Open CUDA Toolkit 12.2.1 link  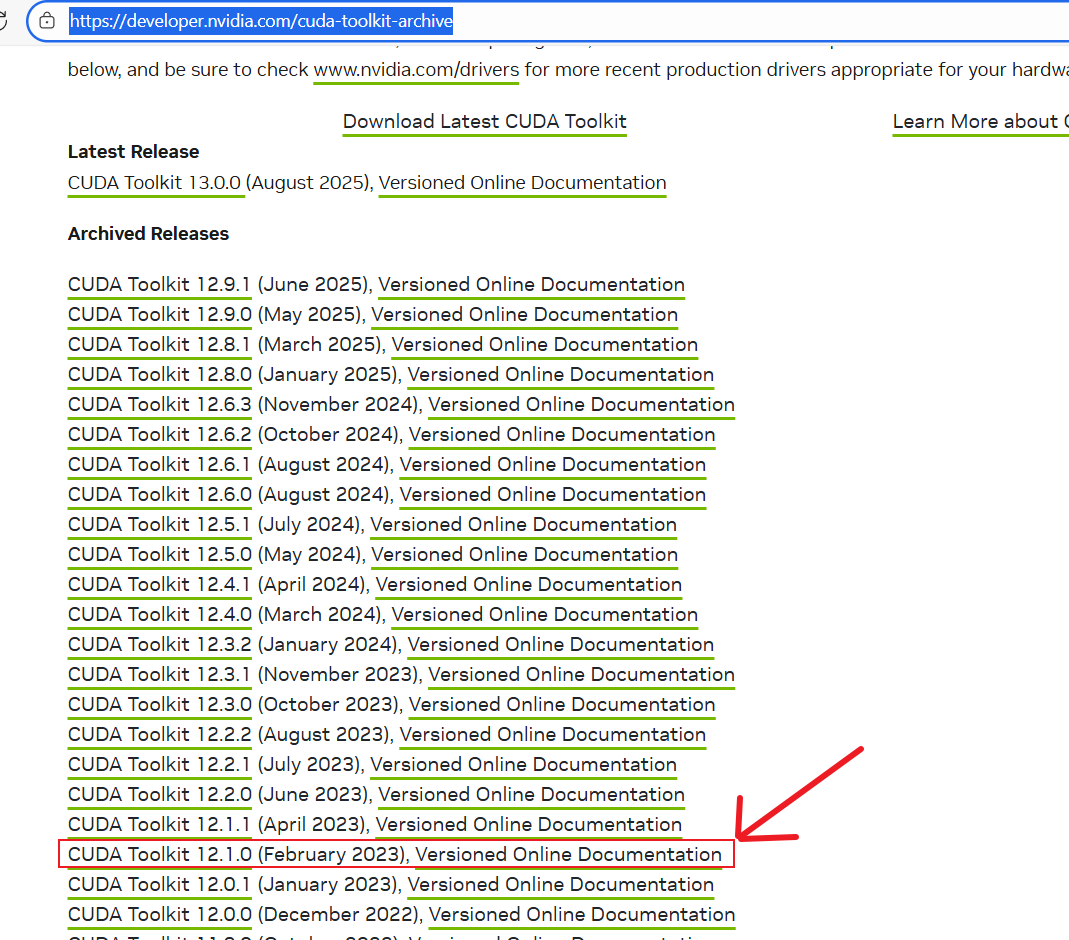click(x=160, y=764)
